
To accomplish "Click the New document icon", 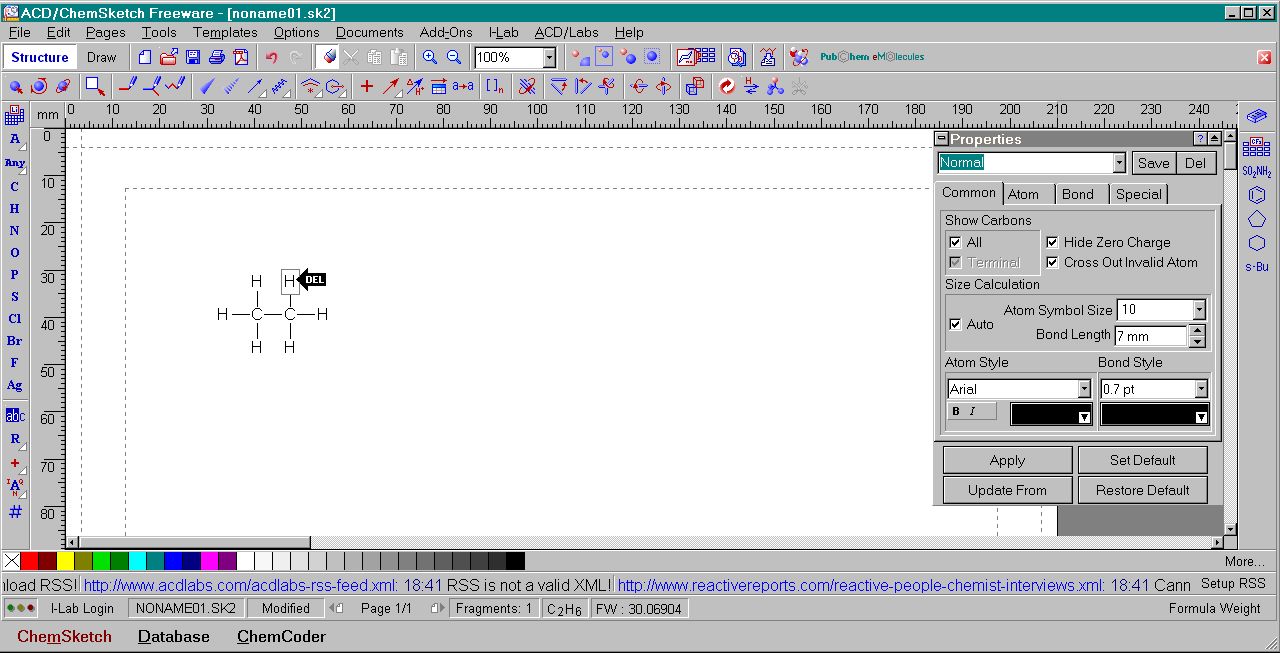I will [x=146, y=57].
